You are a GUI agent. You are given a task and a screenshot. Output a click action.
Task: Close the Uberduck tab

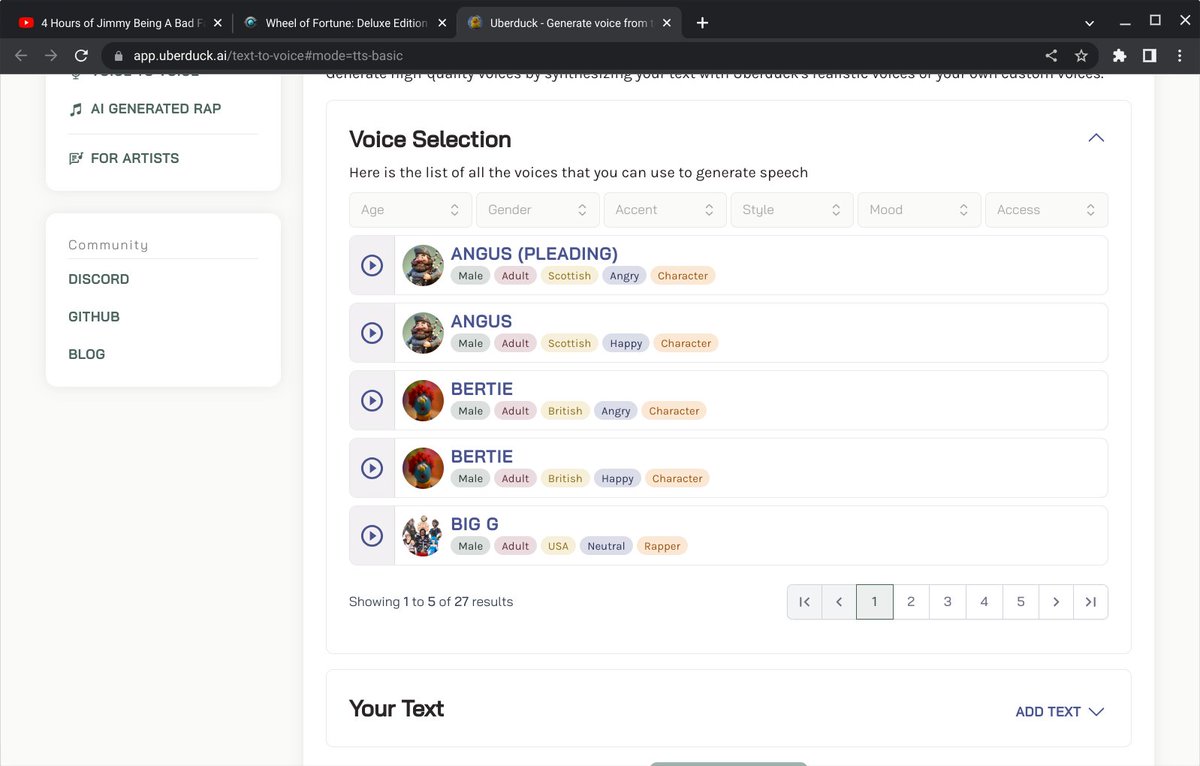(x=666, y=23)
